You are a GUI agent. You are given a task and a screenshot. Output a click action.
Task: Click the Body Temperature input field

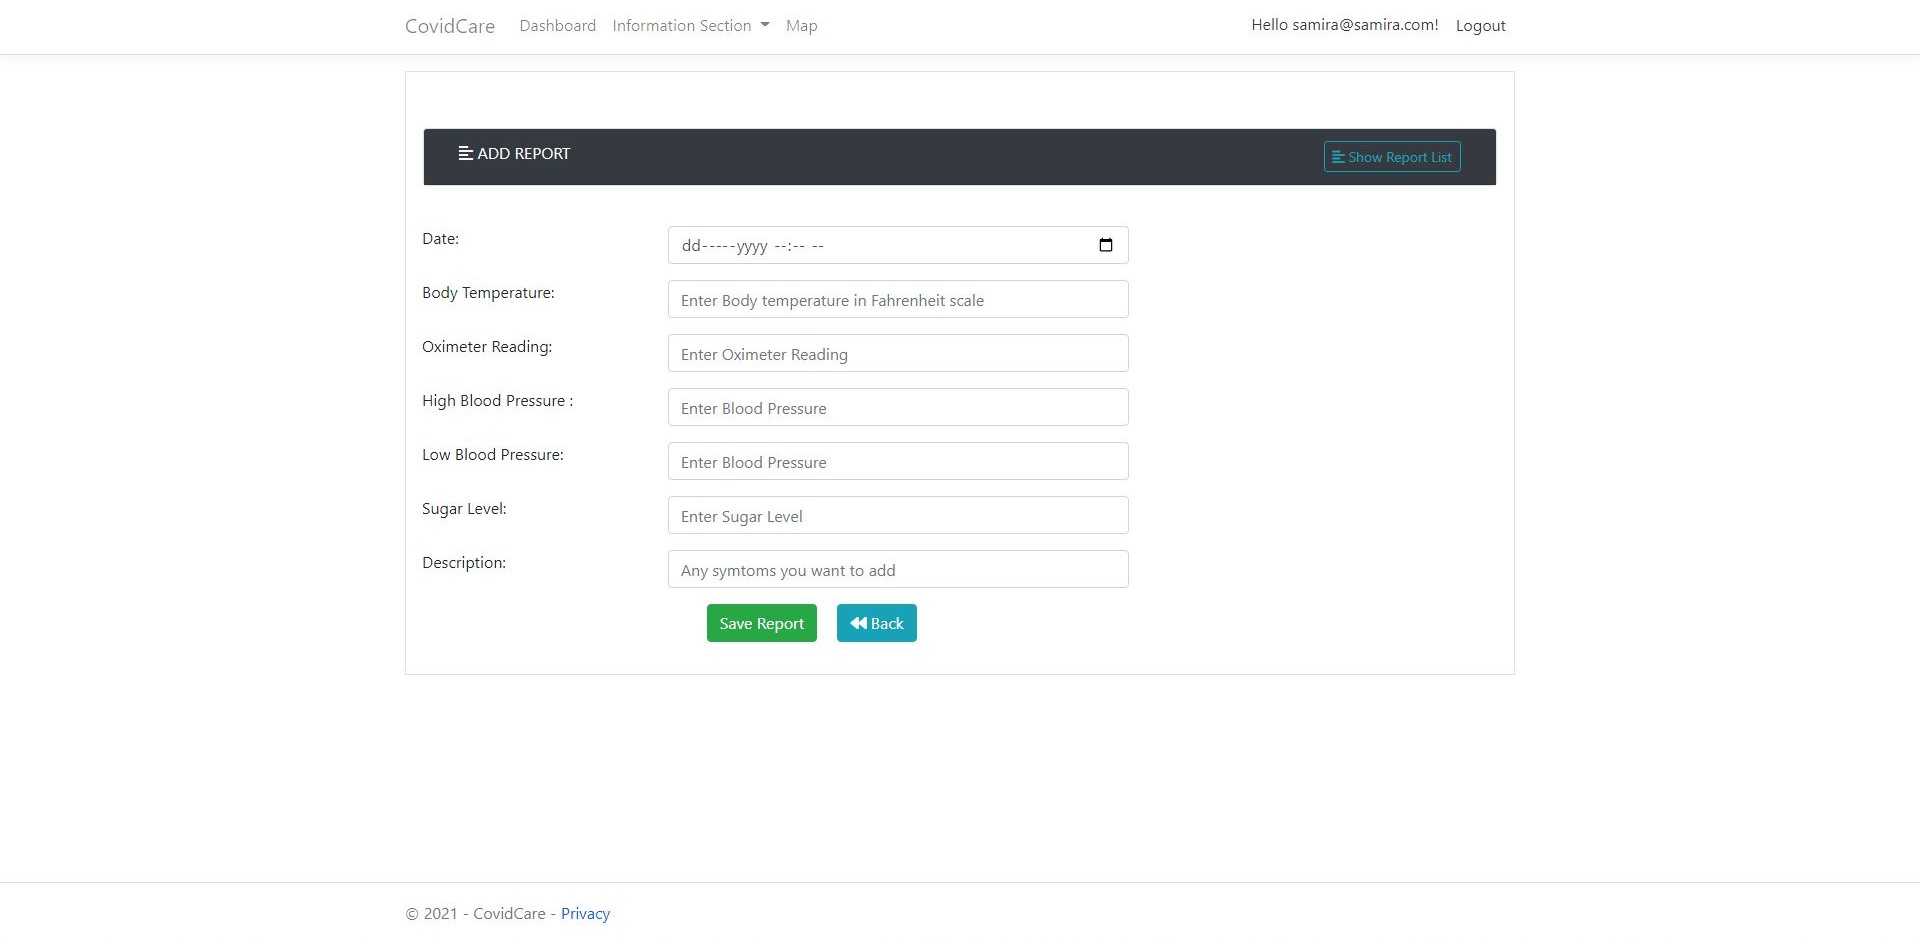tap(898, 299)
